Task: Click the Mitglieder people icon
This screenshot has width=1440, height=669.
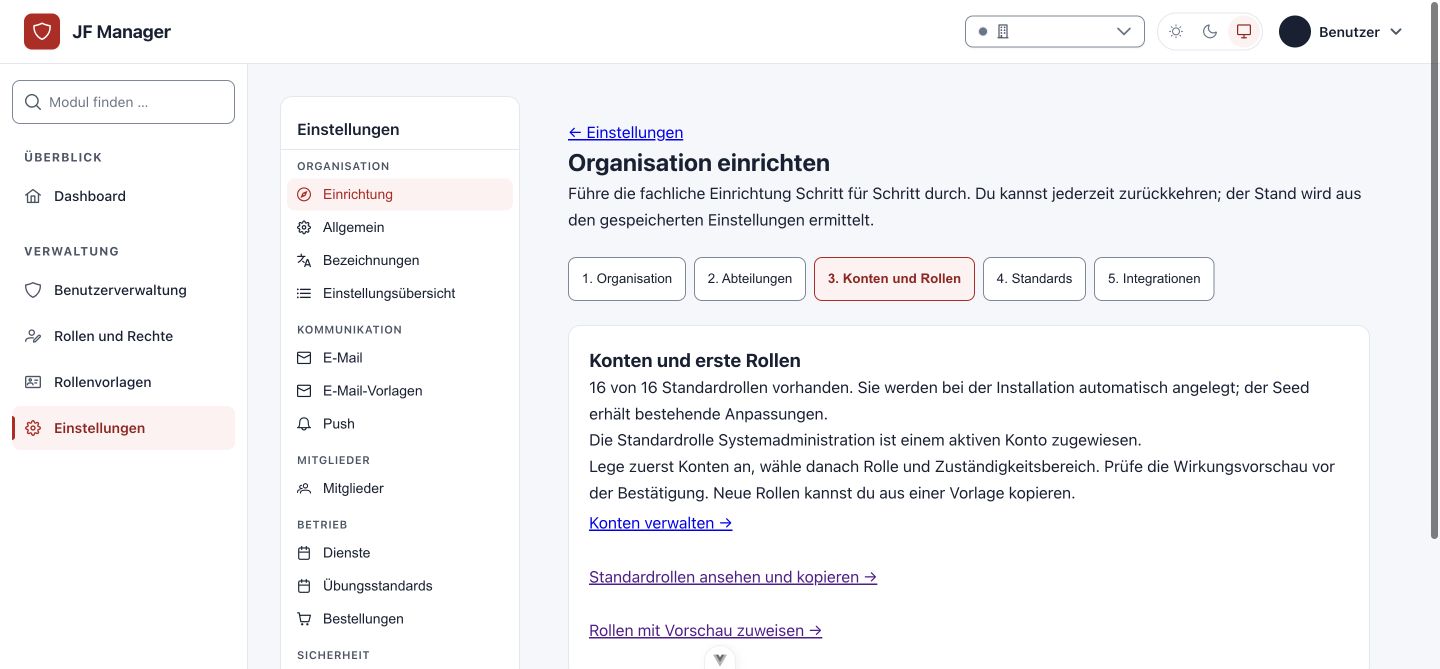Action: 304,488
